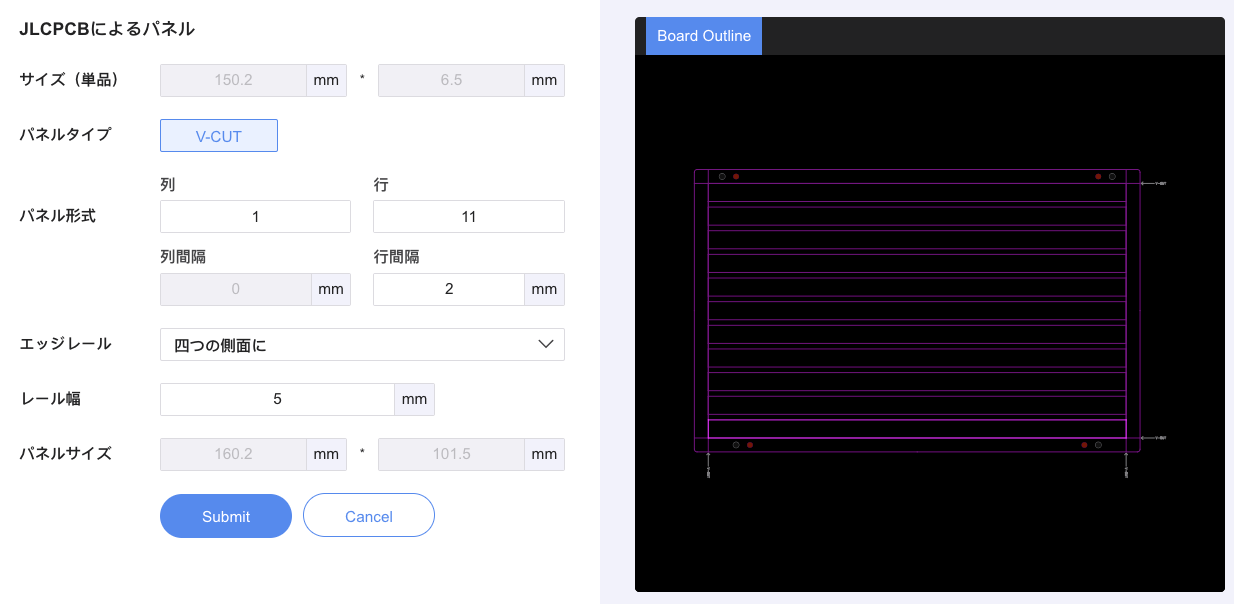1234x604 pixels.
Task: Click the パネルサイズ width field showing 160.2
Action: point(233,454)
